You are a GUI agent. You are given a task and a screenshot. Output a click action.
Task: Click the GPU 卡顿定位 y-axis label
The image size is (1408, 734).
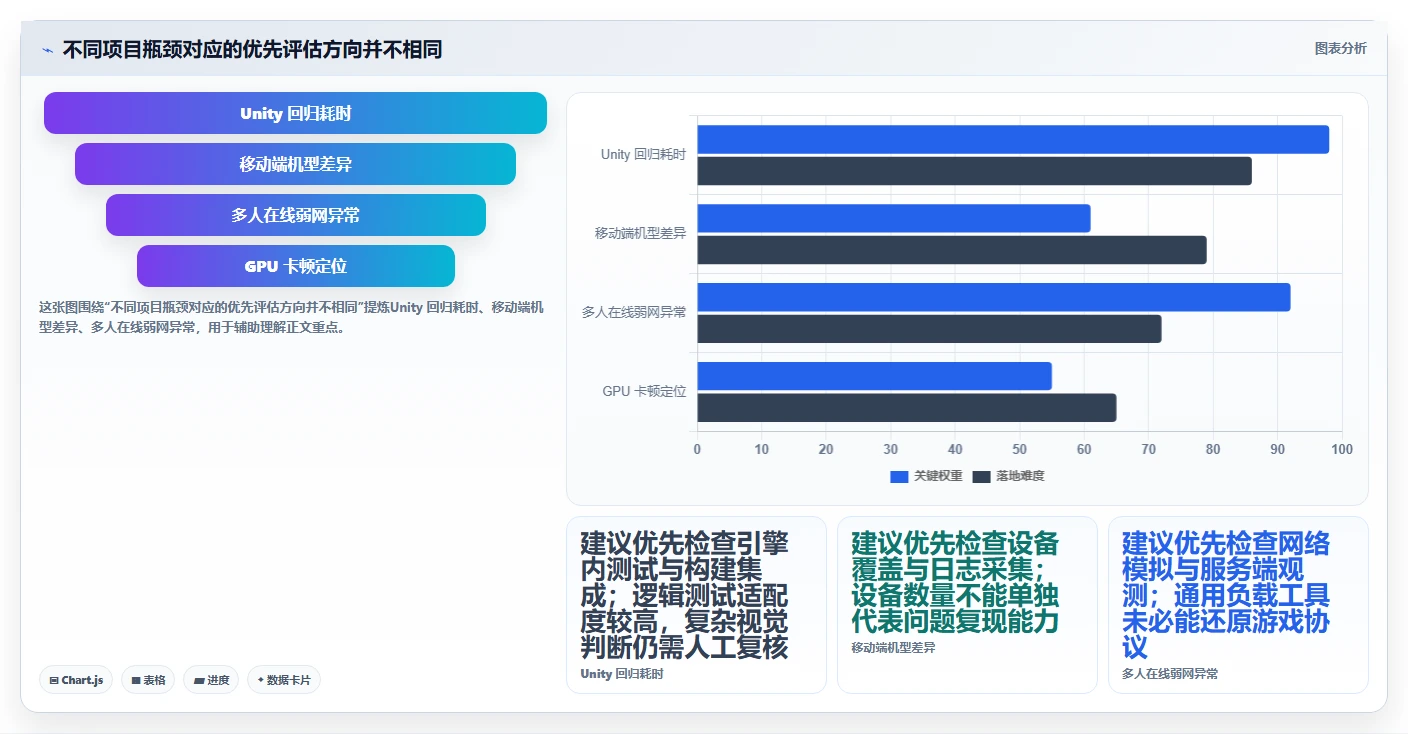point(644,391)
